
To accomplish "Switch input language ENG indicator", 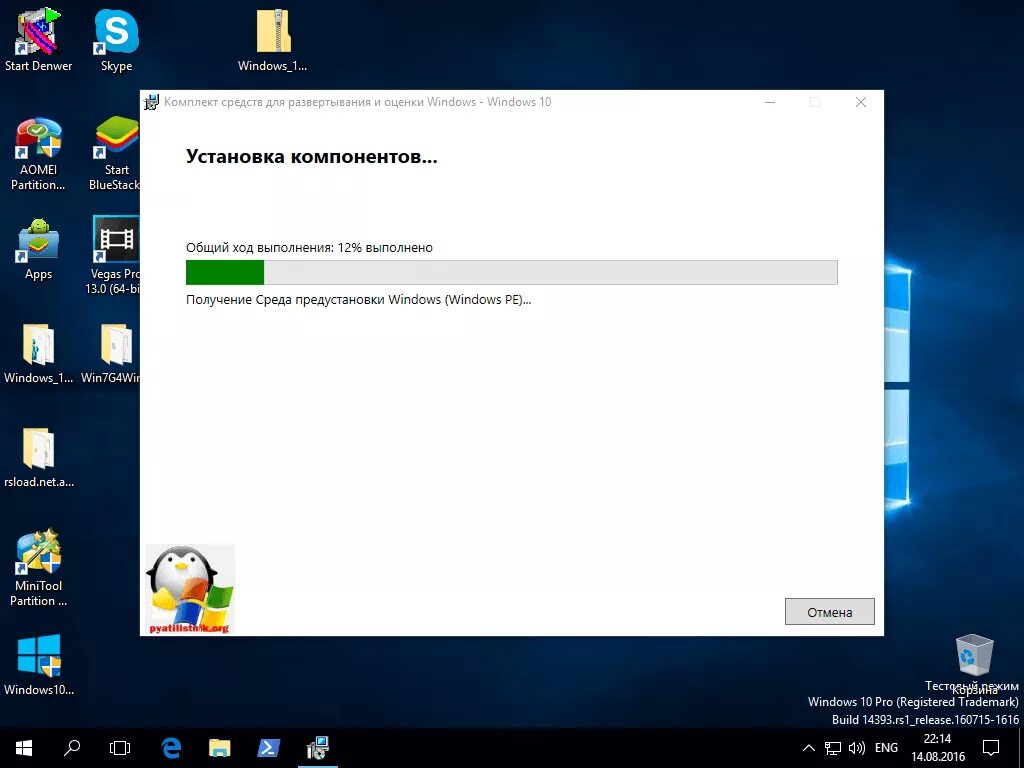I will [x=886, y=748].
